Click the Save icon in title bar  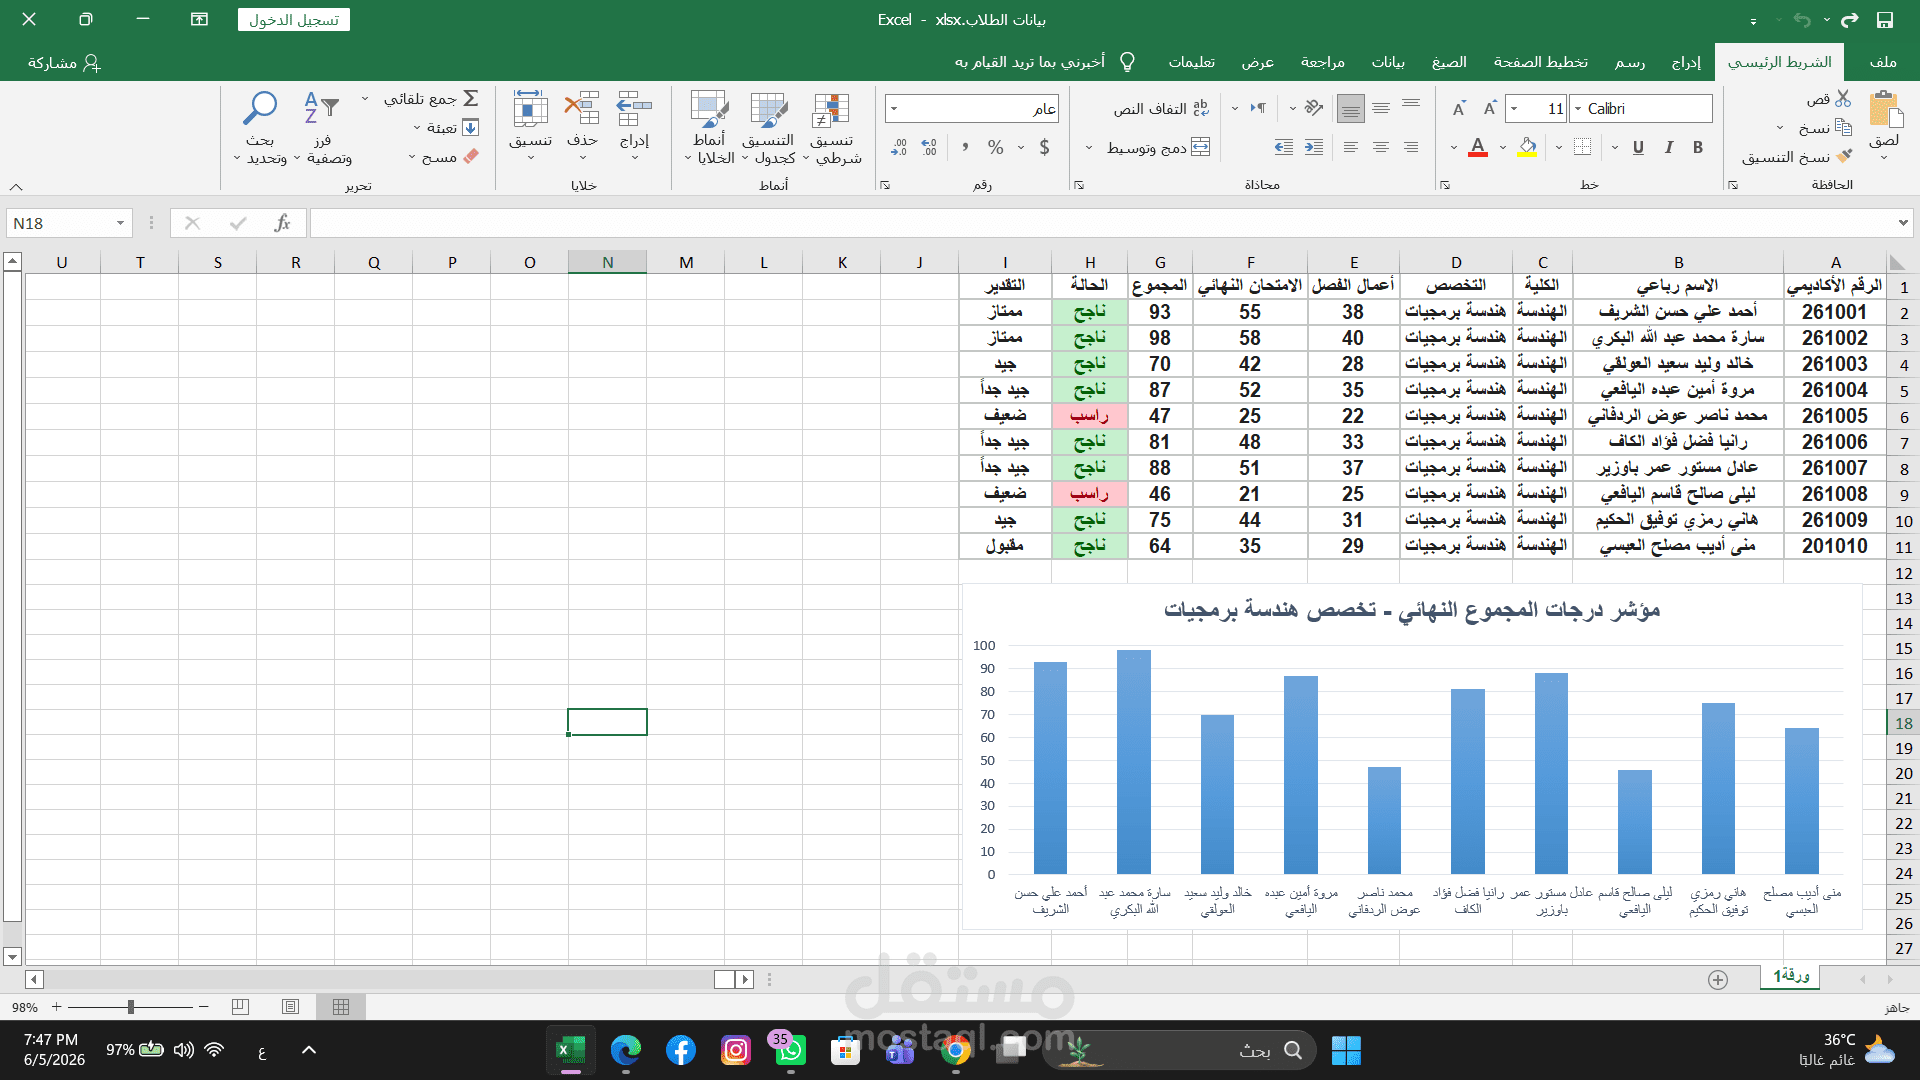[1885, 19]
